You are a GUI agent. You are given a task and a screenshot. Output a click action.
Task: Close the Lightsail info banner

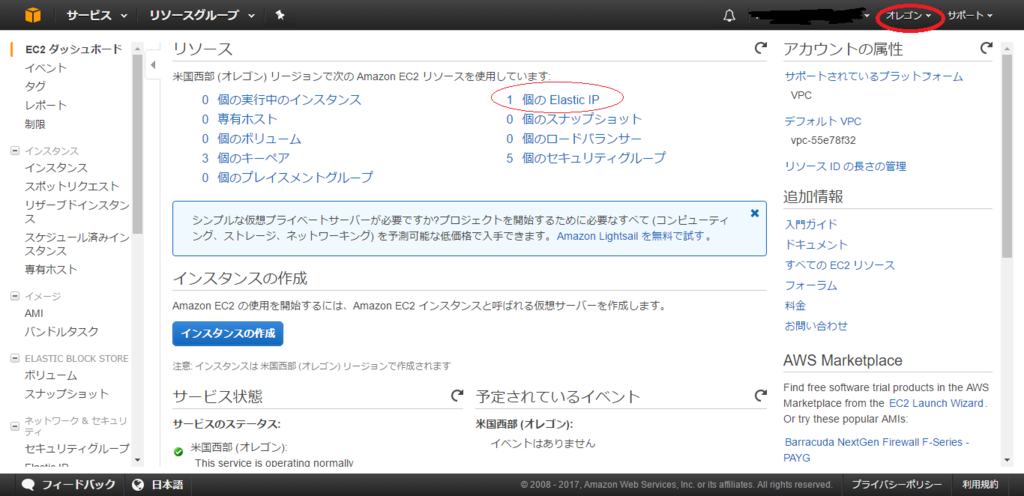click(755, 213)
